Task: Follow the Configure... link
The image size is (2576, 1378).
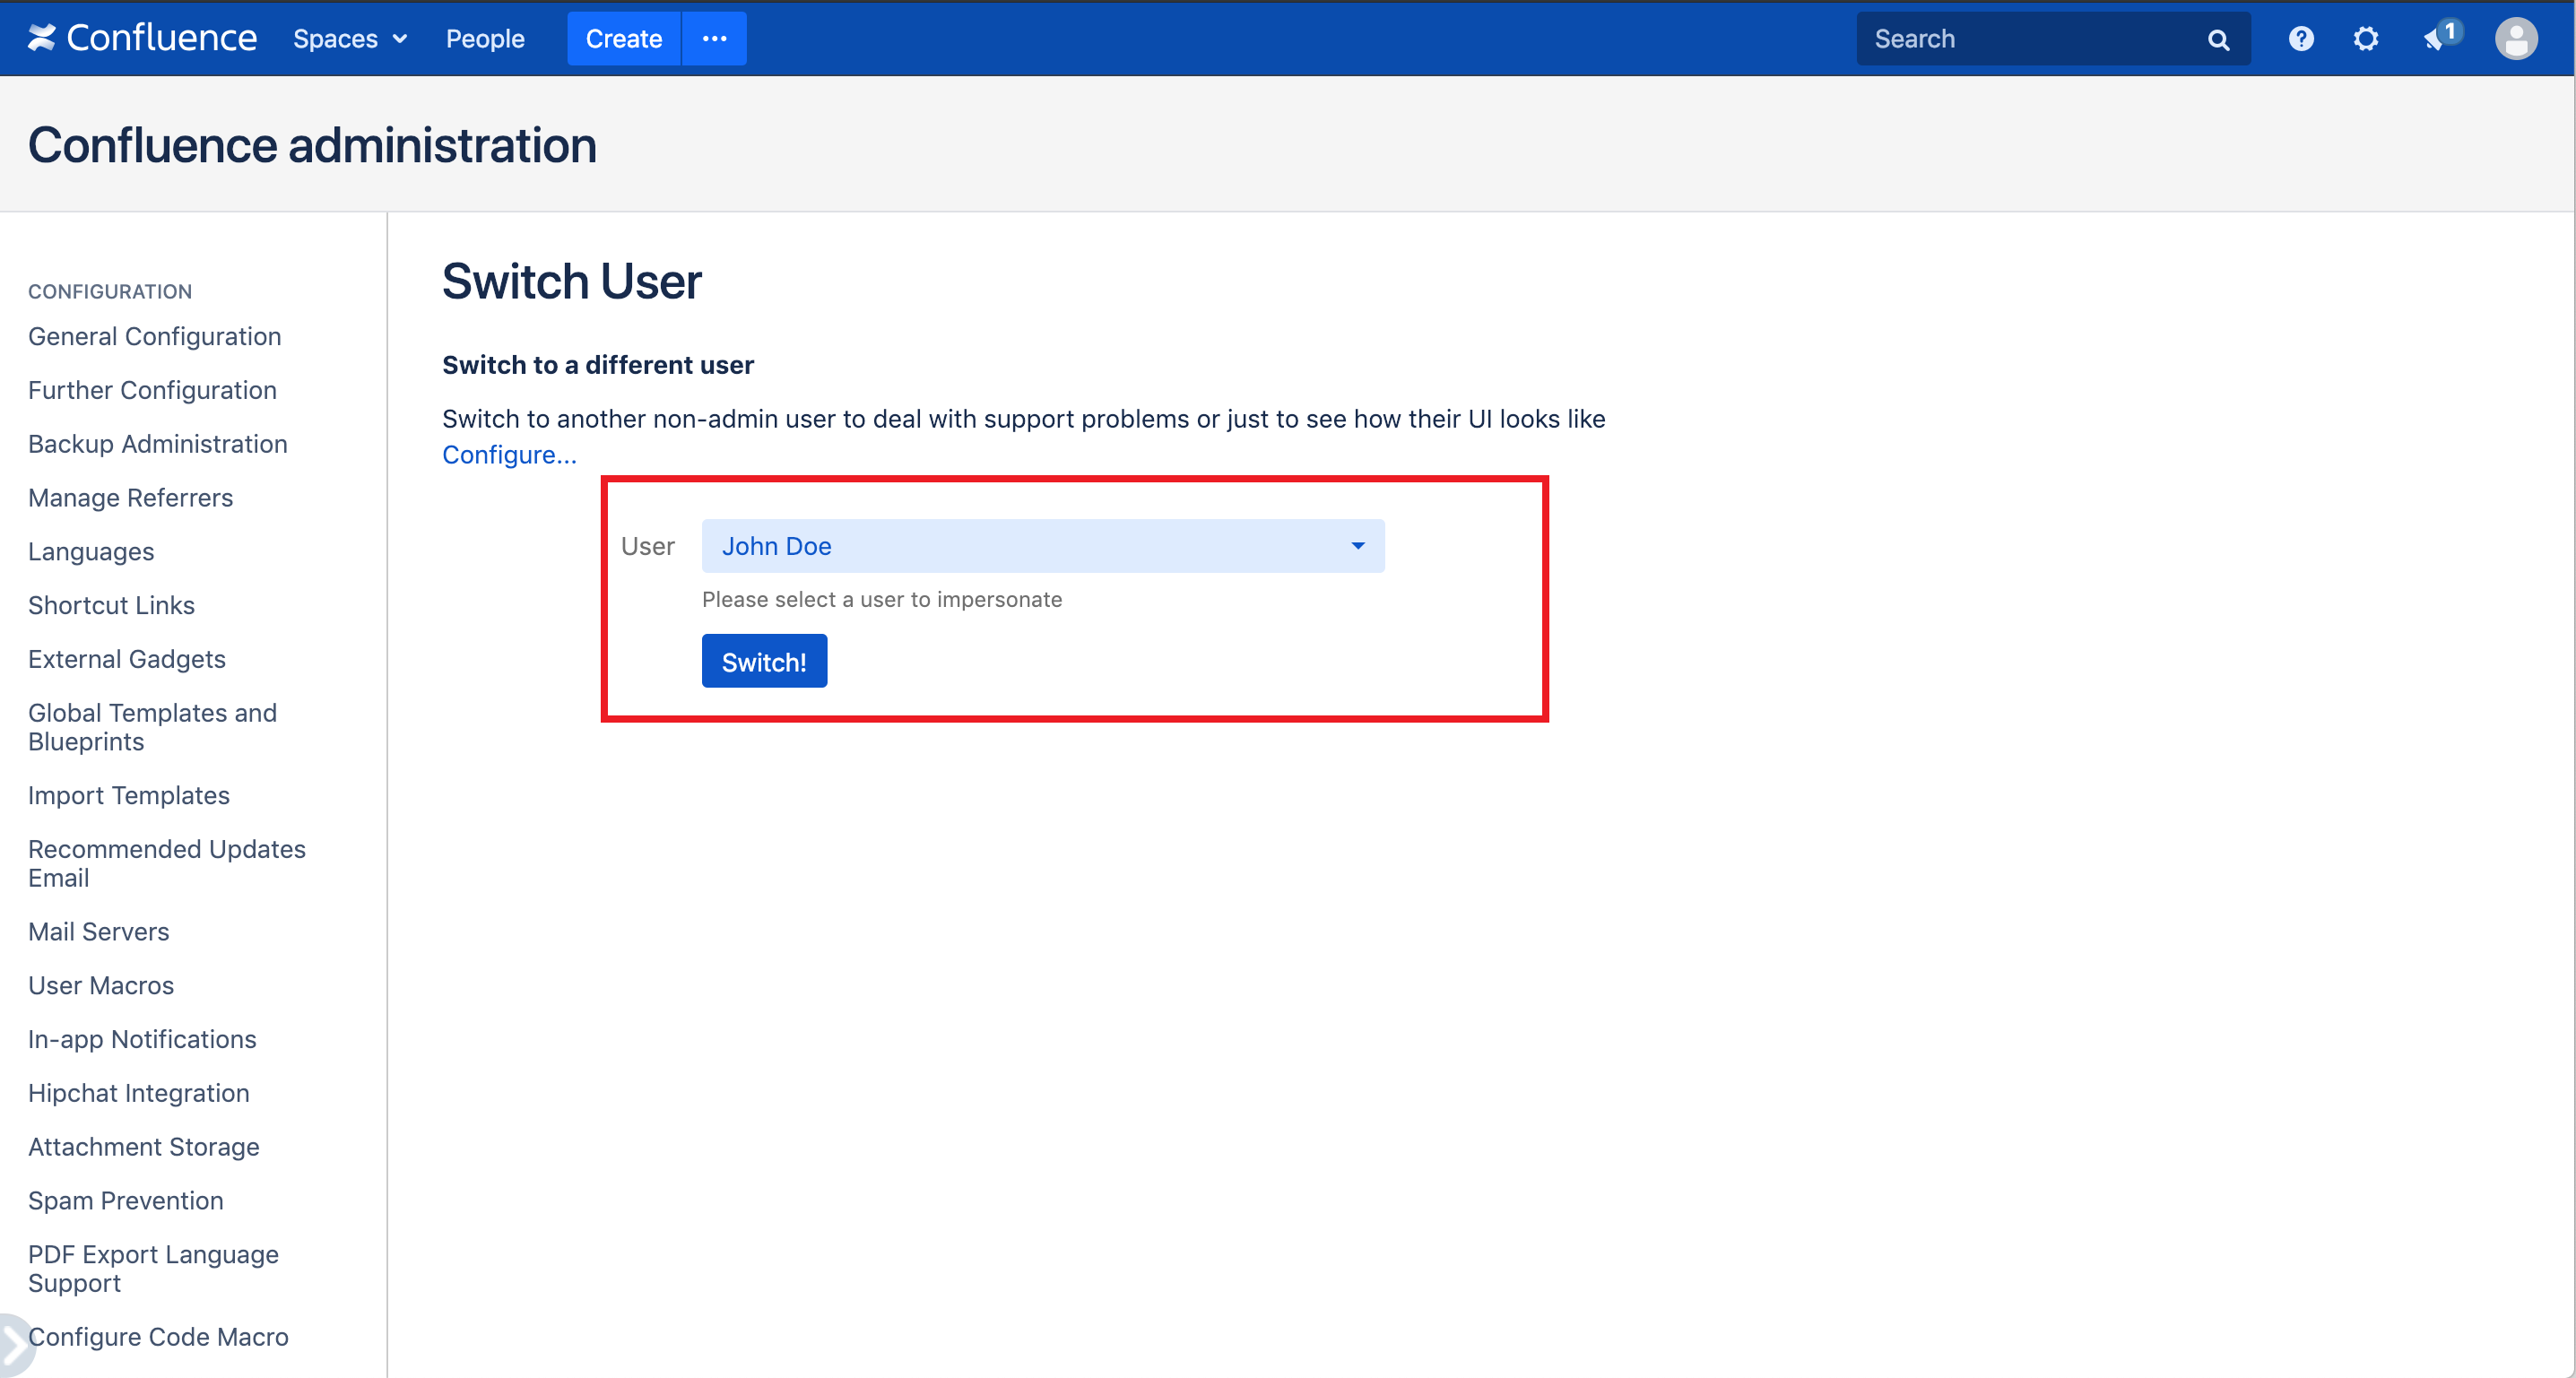Action: click(x=509, y=454)
